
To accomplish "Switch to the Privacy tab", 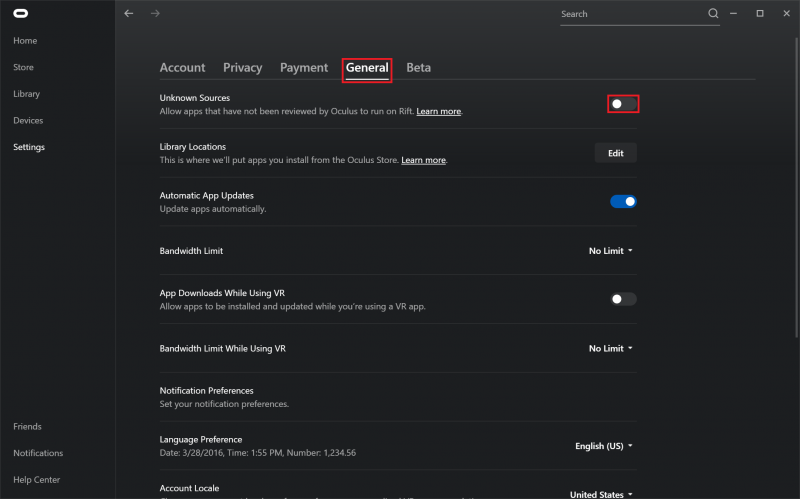I will click(242, 68).
